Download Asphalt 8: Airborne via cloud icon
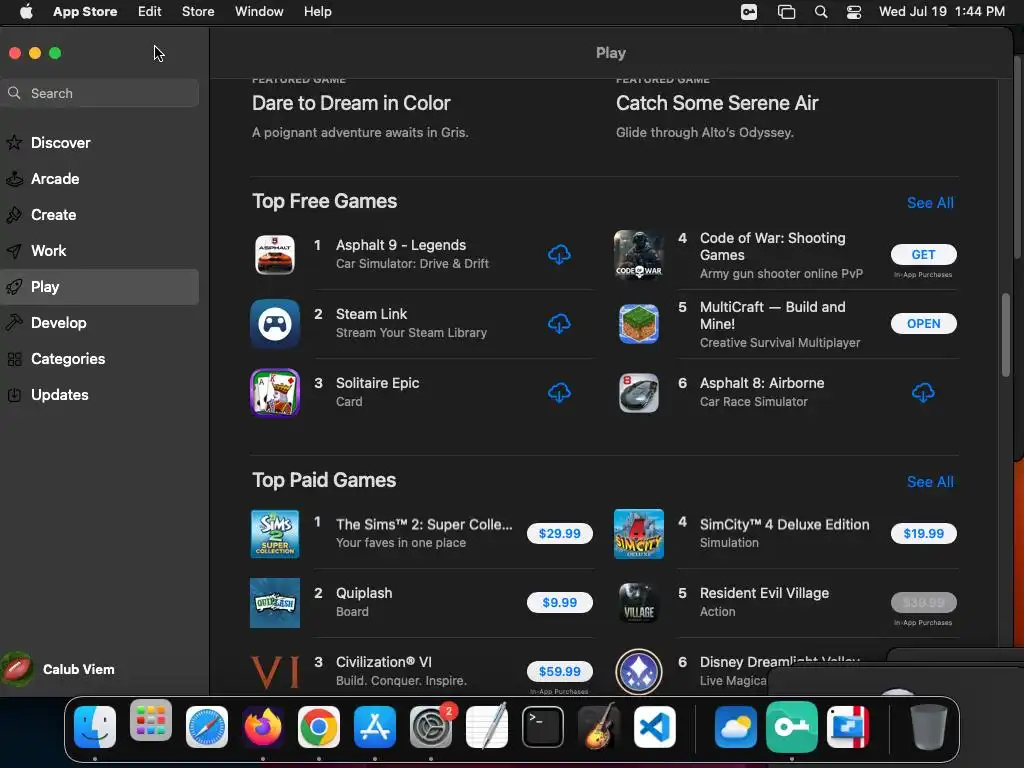 923,392
